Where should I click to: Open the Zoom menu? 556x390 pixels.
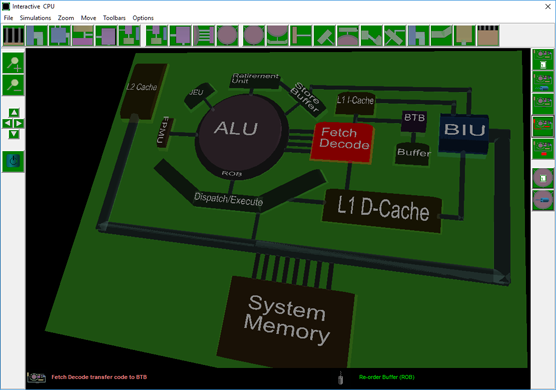66,18
